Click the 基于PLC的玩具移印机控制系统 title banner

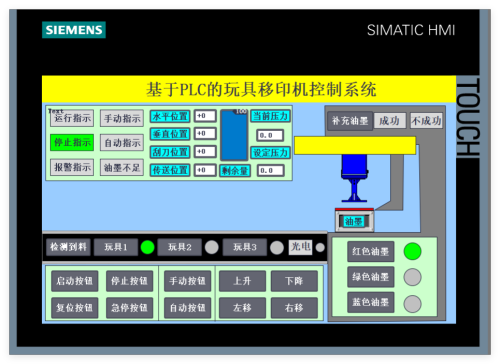[249, 89]
